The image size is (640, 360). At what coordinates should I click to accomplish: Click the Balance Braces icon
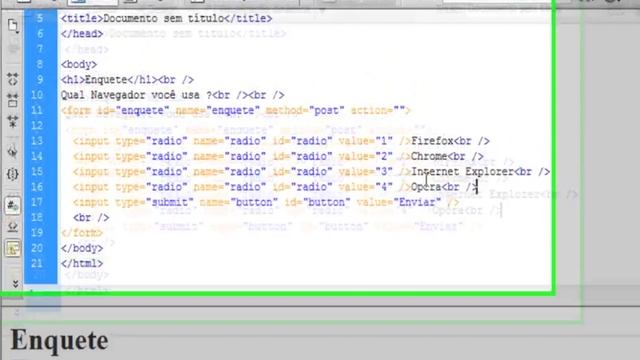coord(13,174)
